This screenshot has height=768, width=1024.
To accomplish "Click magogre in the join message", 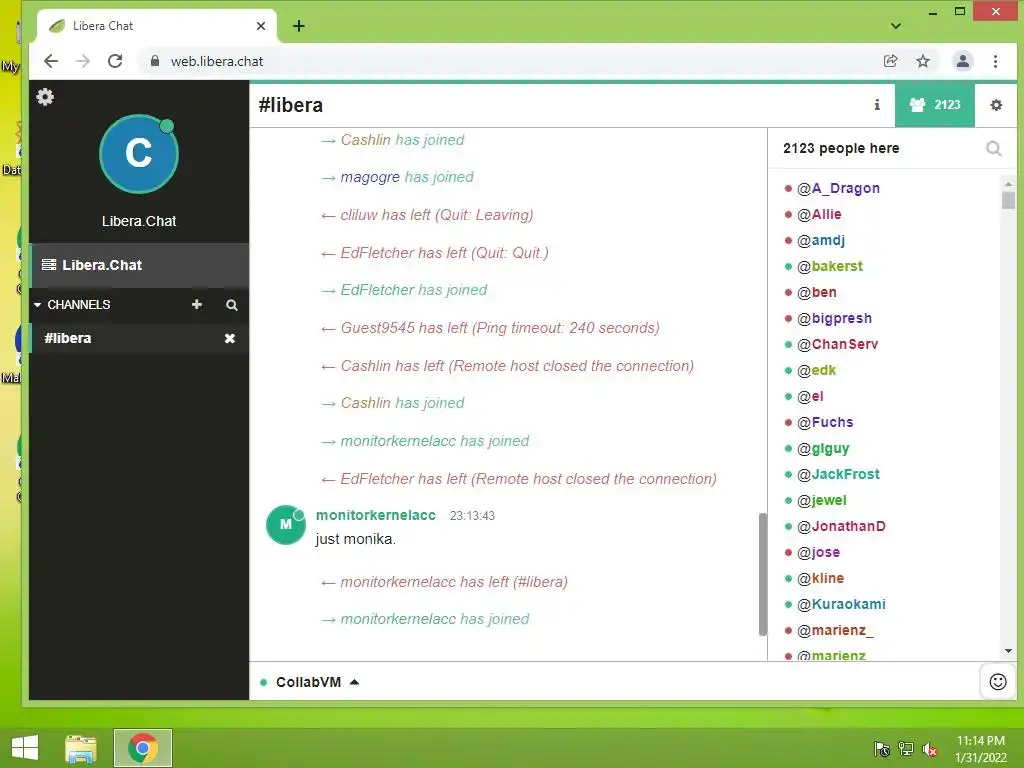I will point(370,177).
